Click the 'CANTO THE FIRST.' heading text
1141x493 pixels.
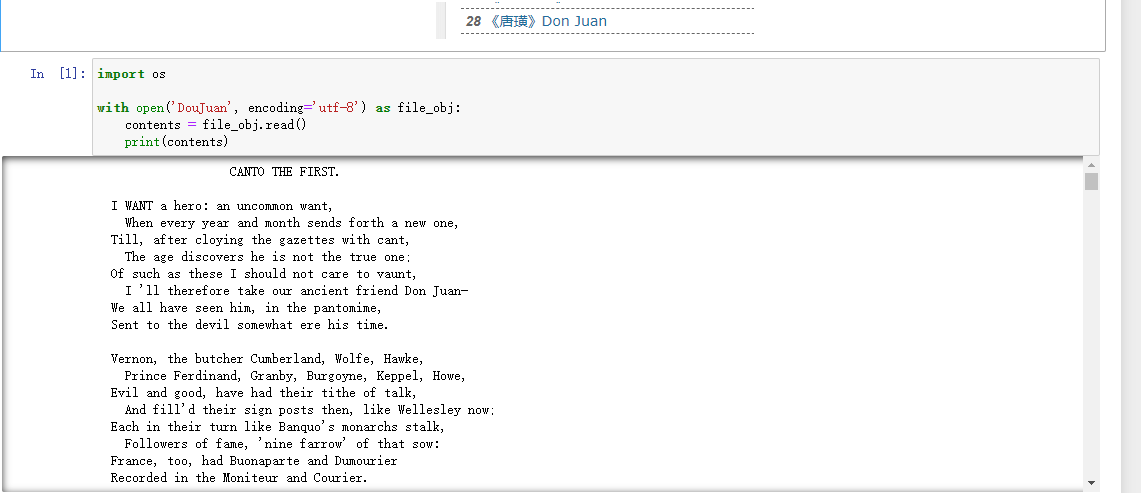coord(284,173)
